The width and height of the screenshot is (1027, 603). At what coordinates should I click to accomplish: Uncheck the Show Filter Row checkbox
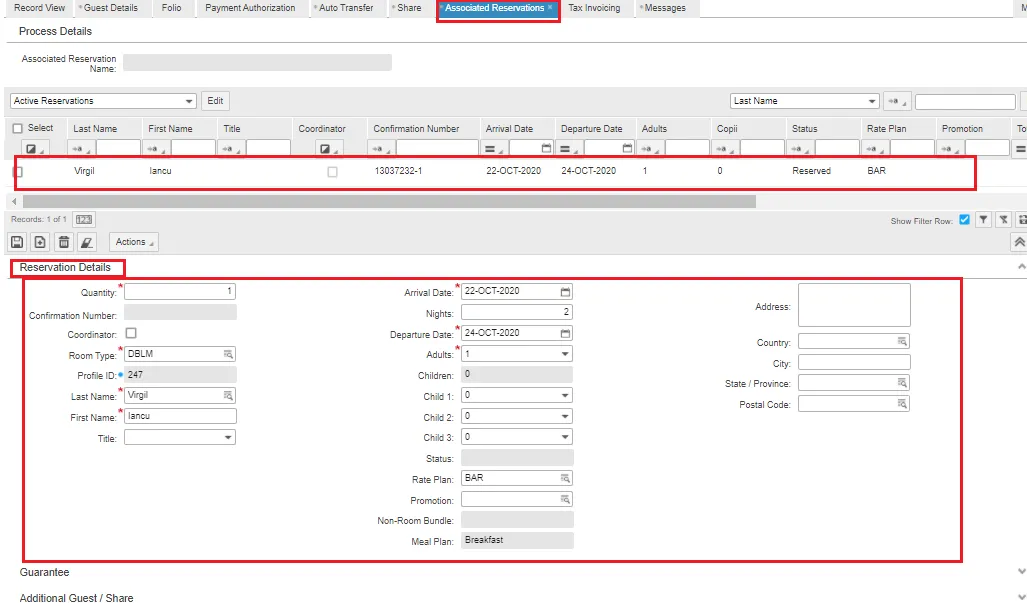(x=964, y=220)
